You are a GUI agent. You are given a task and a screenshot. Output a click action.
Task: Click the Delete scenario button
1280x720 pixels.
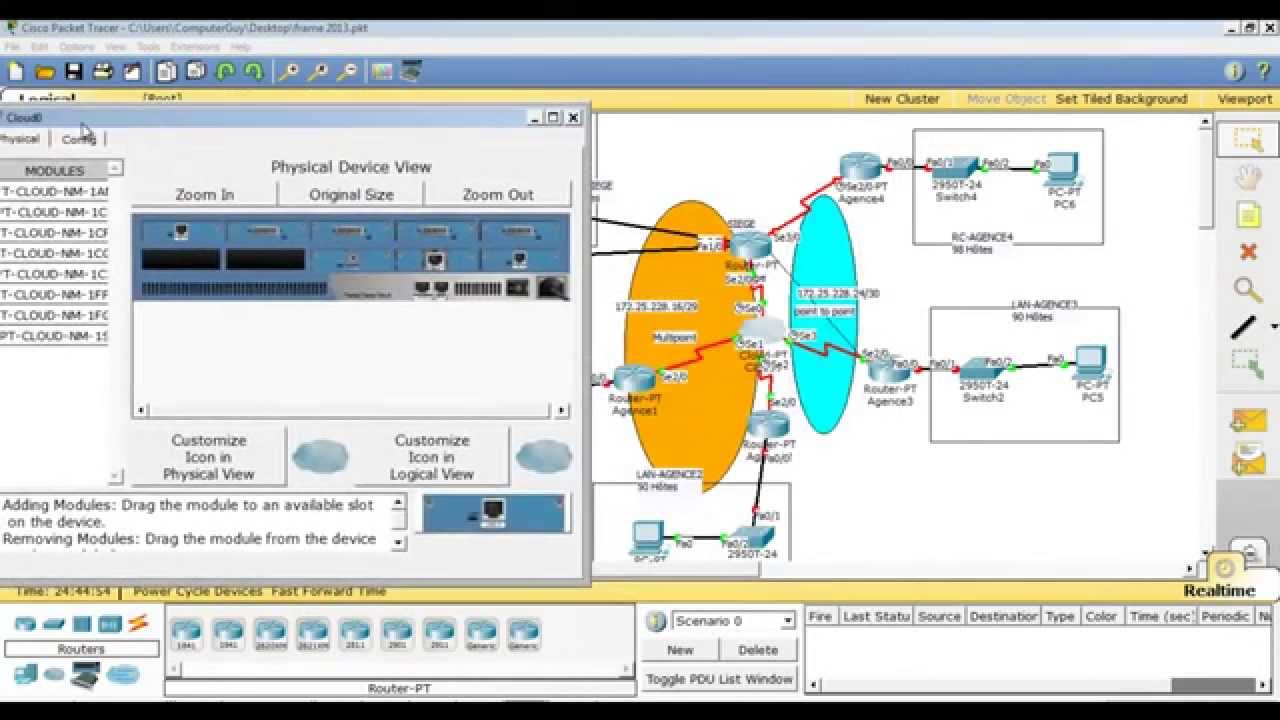[x=758, y=650]
